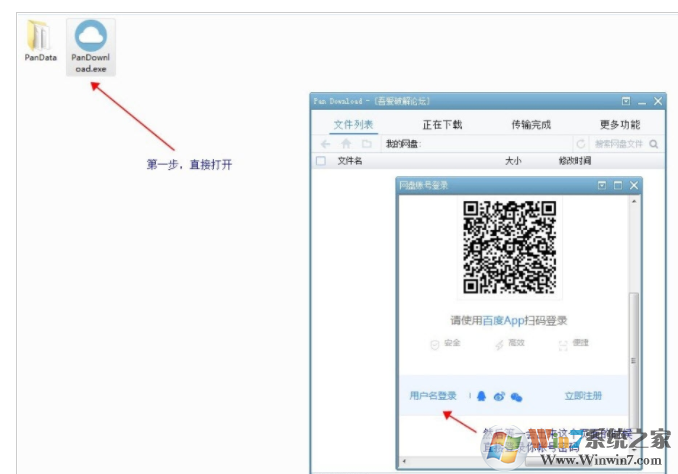Image resolution: width=678 pixels, height=474 pixels.
Task: Click the 便捷 scan icon
Action: coord(563,345)
